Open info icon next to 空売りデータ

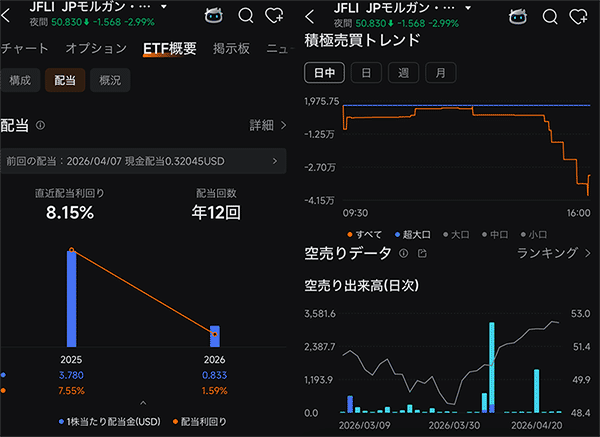coord(403,253)
